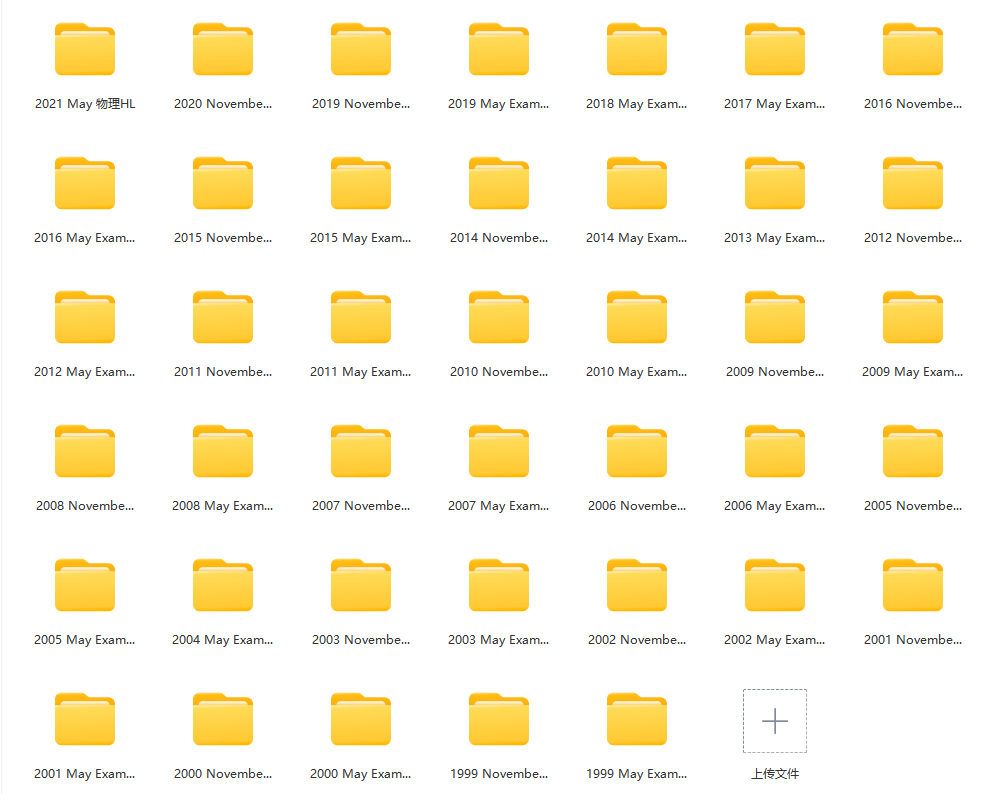The image size is (983, 794).
Task: Open the 2016 May Exam folder icon
Action: (x=85, y=183)
